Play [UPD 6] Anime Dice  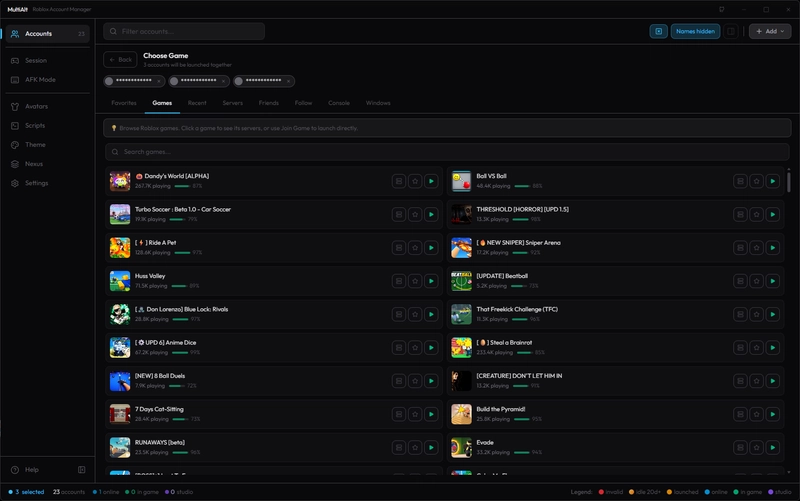[431, 347]
